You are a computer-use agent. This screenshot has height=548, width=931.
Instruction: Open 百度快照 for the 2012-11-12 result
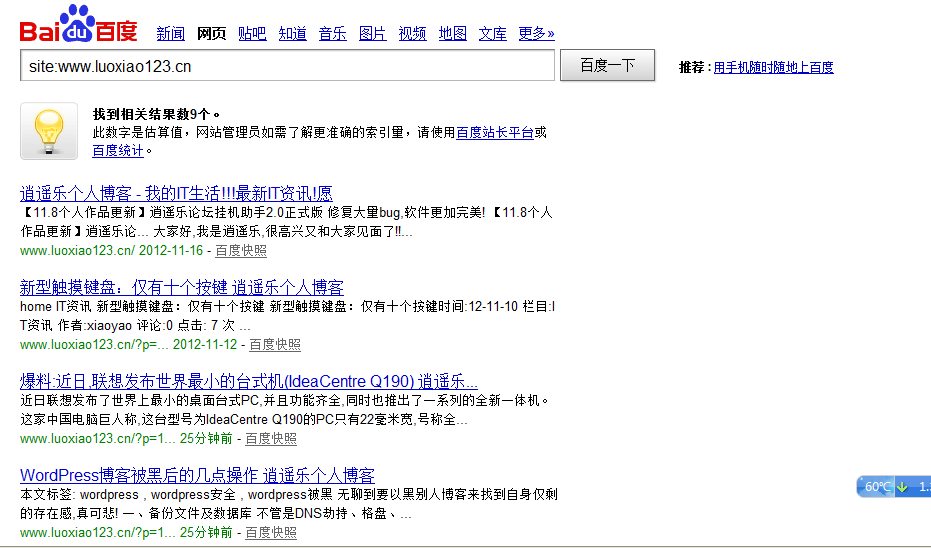click(x=275, y=344)
